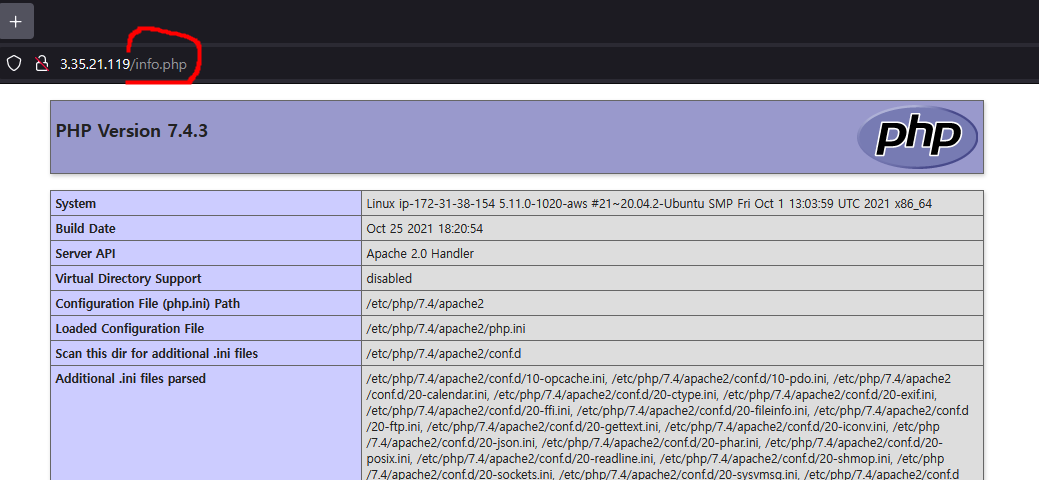The image size is (1039, 480).
Task: Click the Server API label
Action: pos(87,254)
